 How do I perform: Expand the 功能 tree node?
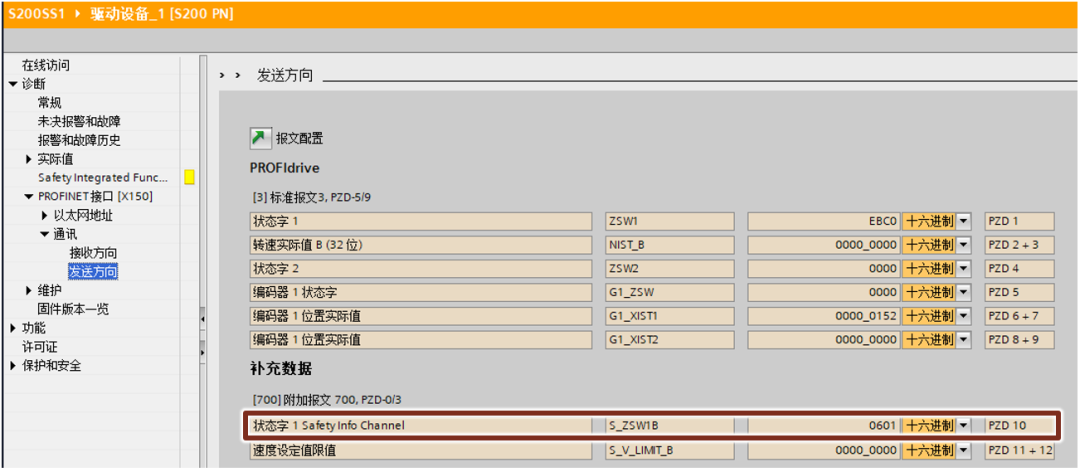click(13, 327)
